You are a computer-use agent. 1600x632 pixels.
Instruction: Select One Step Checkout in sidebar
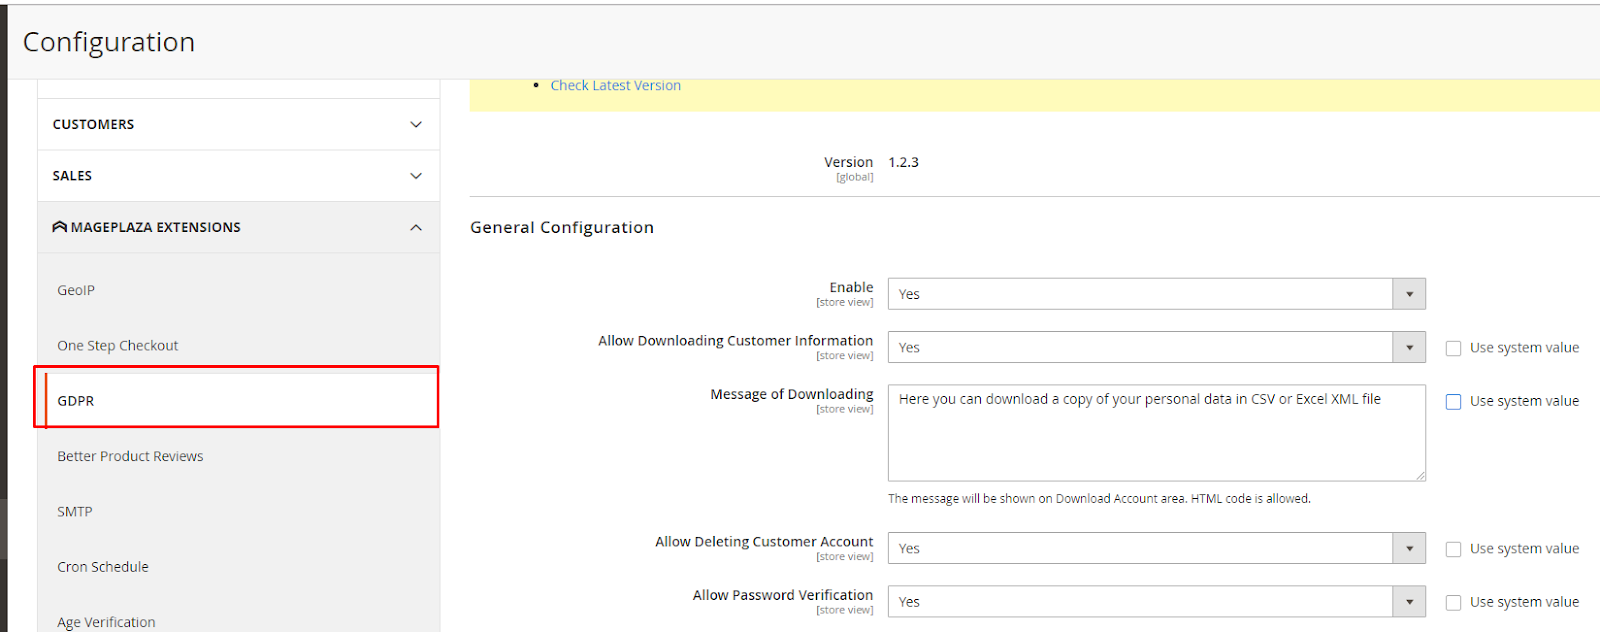(x=118, y=346)
